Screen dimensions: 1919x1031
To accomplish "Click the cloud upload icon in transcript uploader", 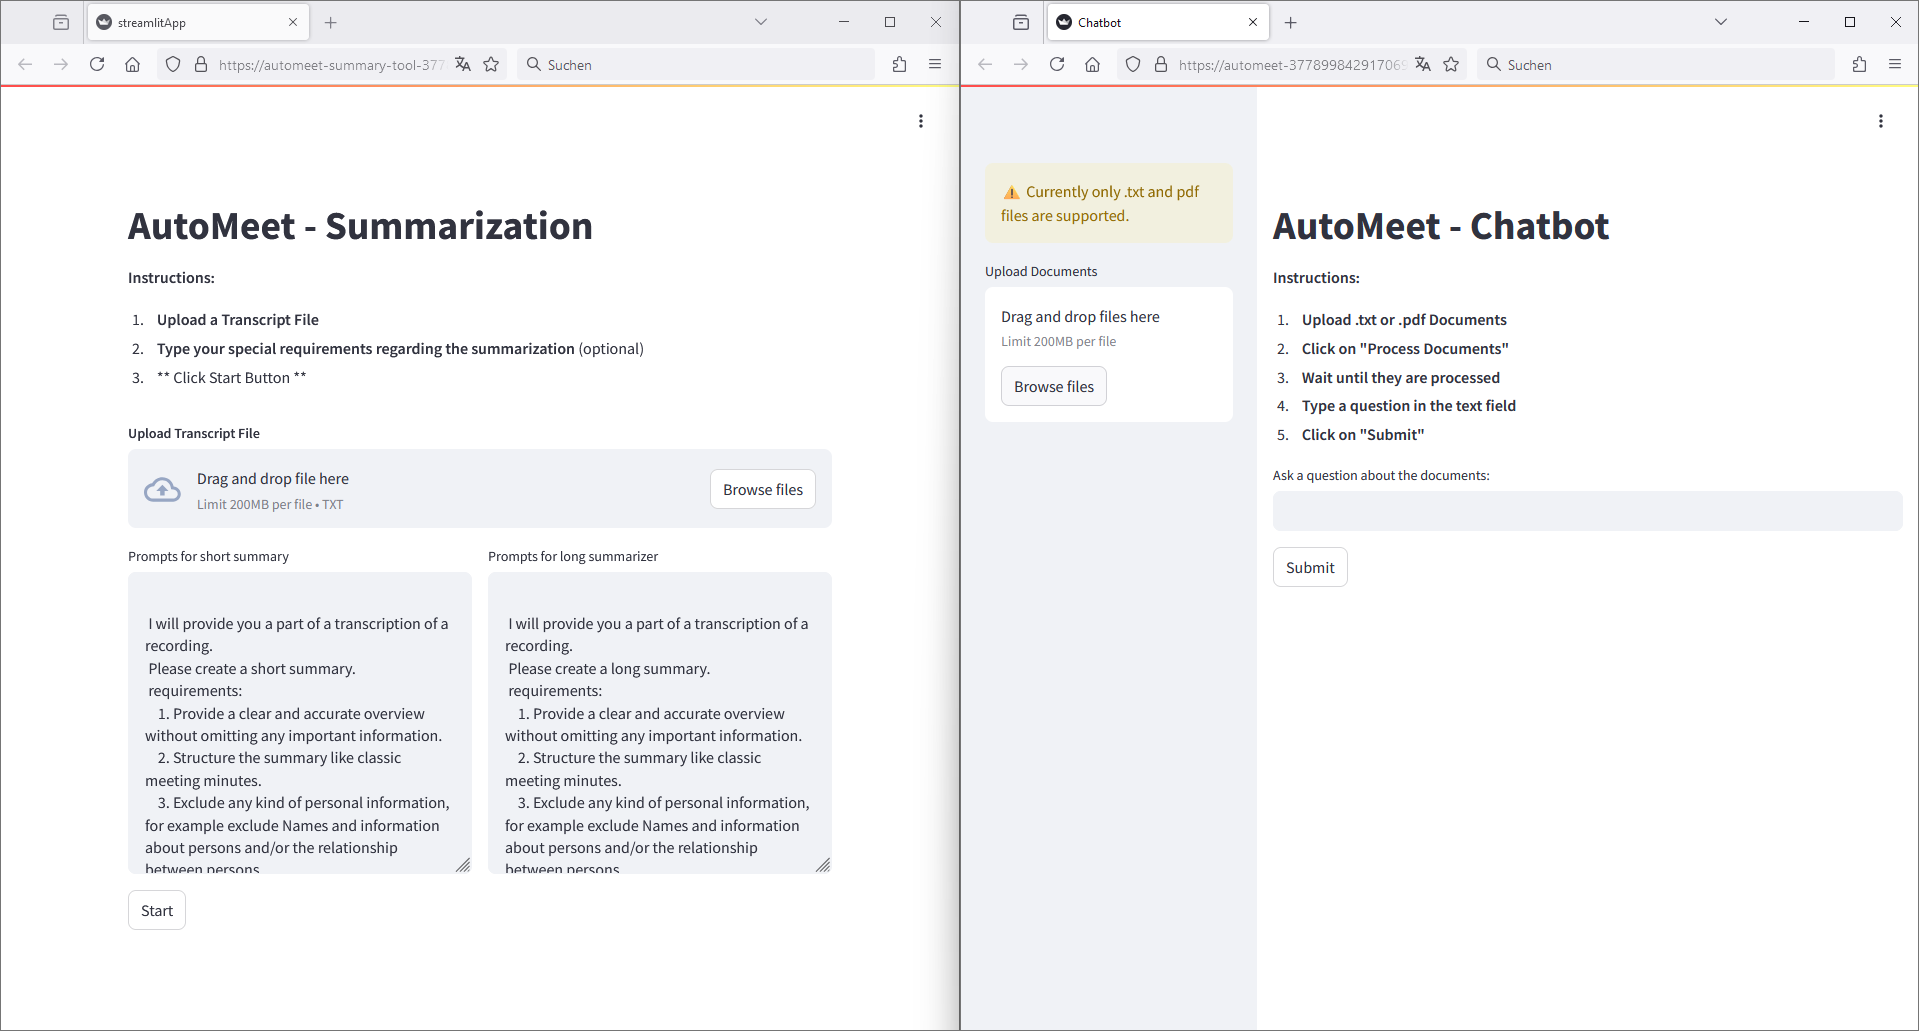I will pos(162,490).
